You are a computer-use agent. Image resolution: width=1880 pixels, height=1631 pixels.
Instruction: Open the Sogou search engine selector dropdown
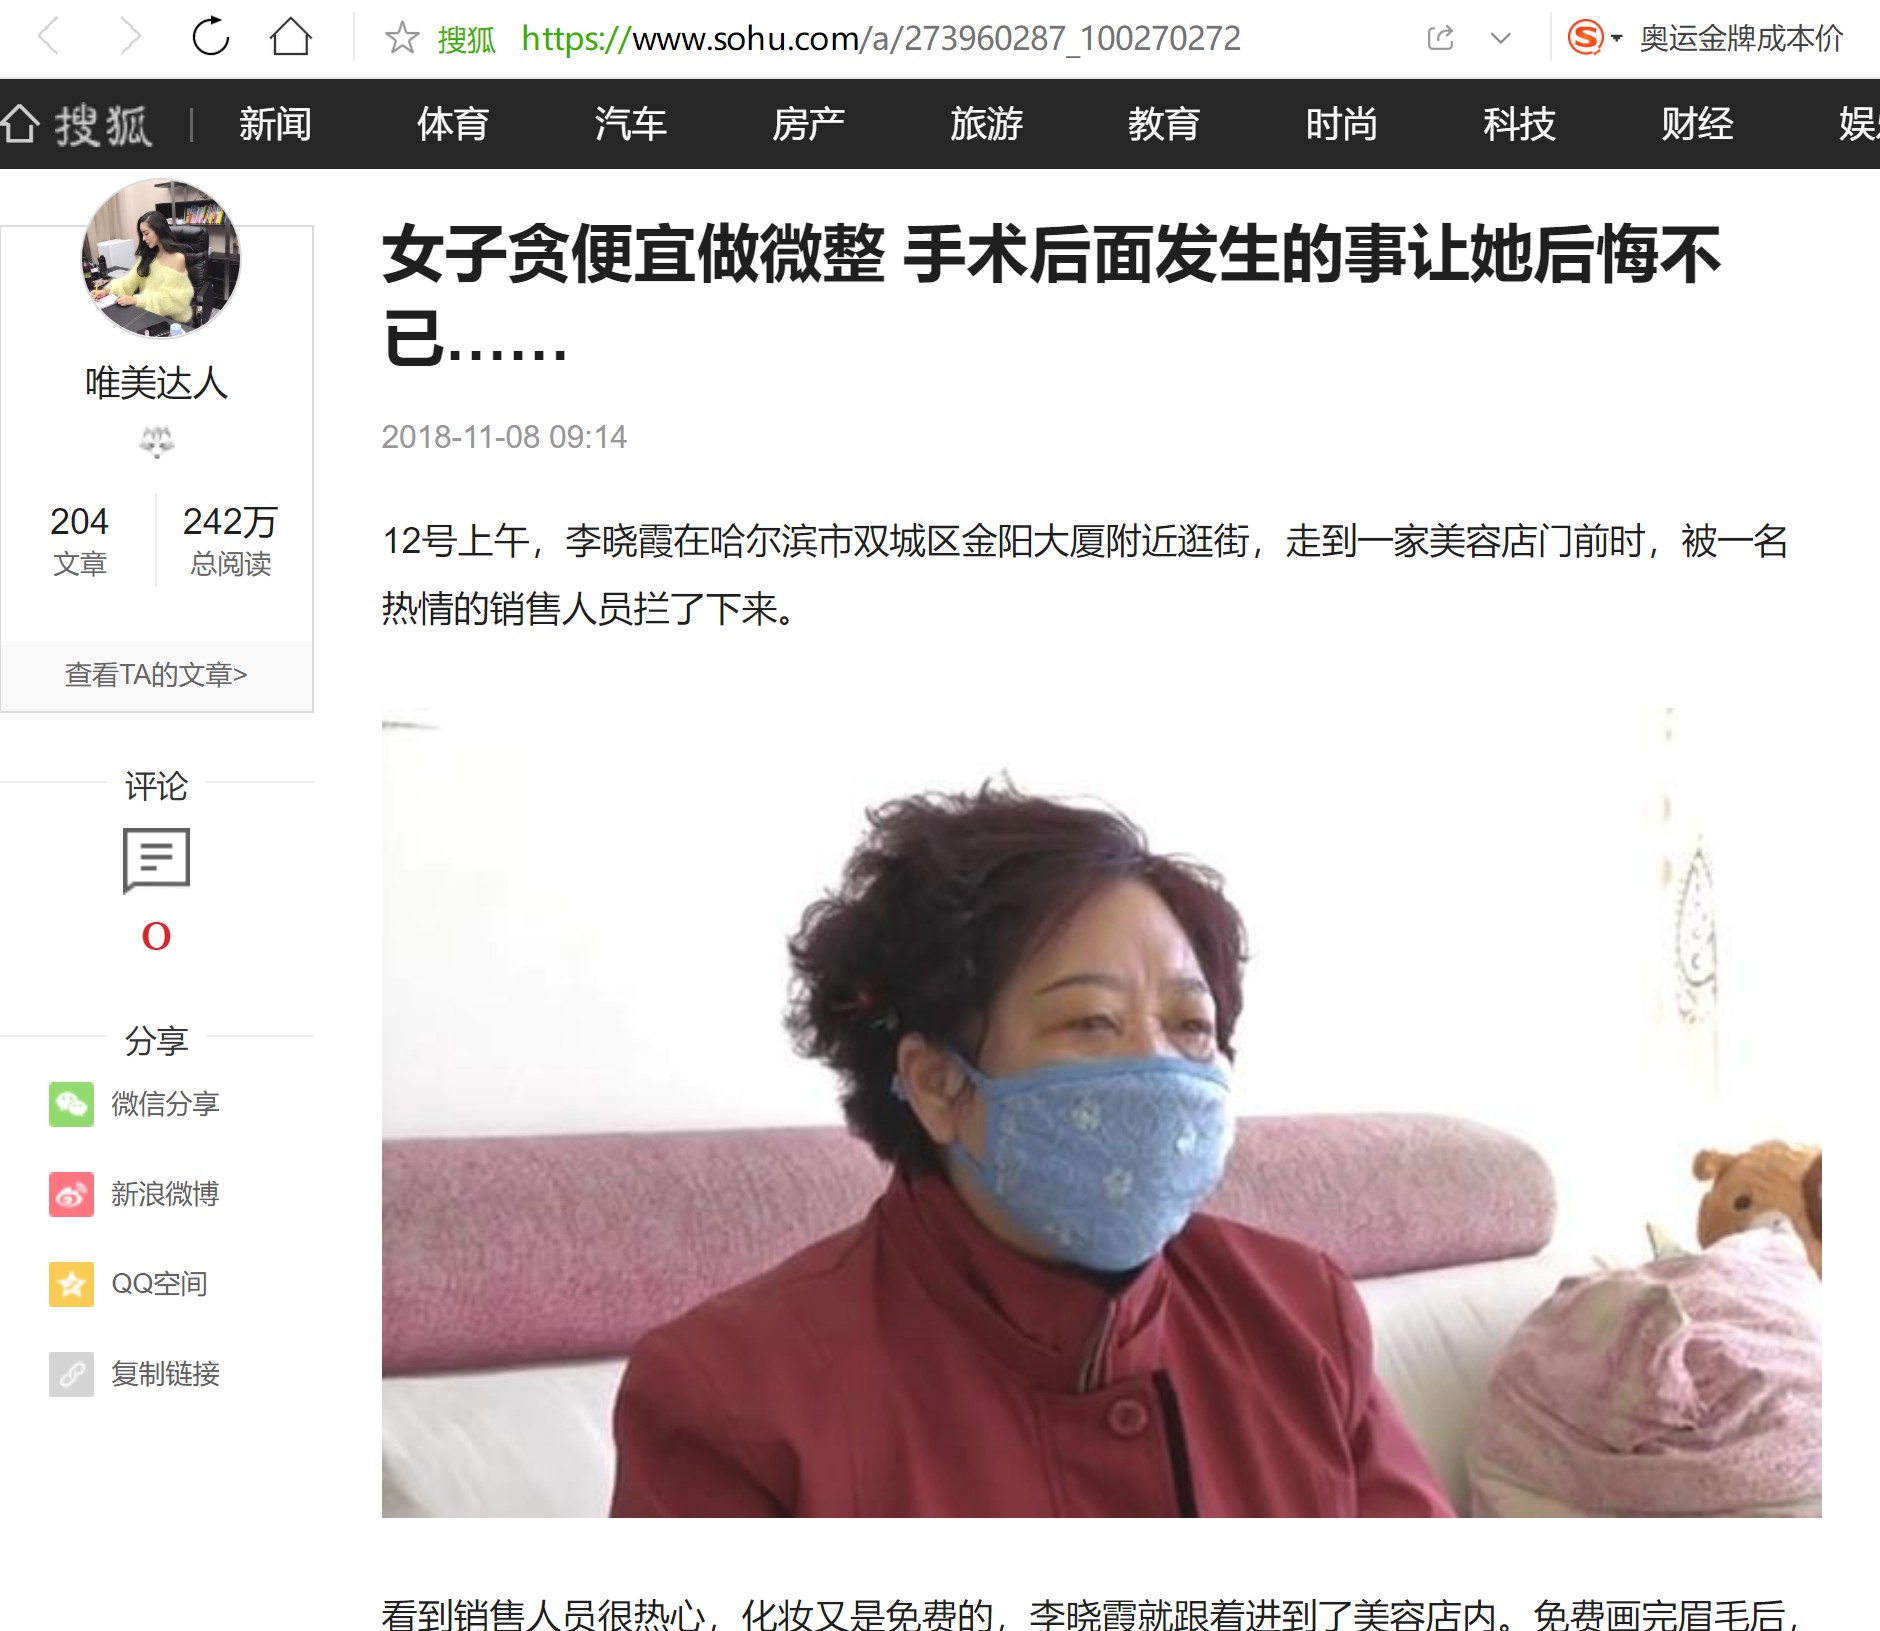(x=1595, y=38)
